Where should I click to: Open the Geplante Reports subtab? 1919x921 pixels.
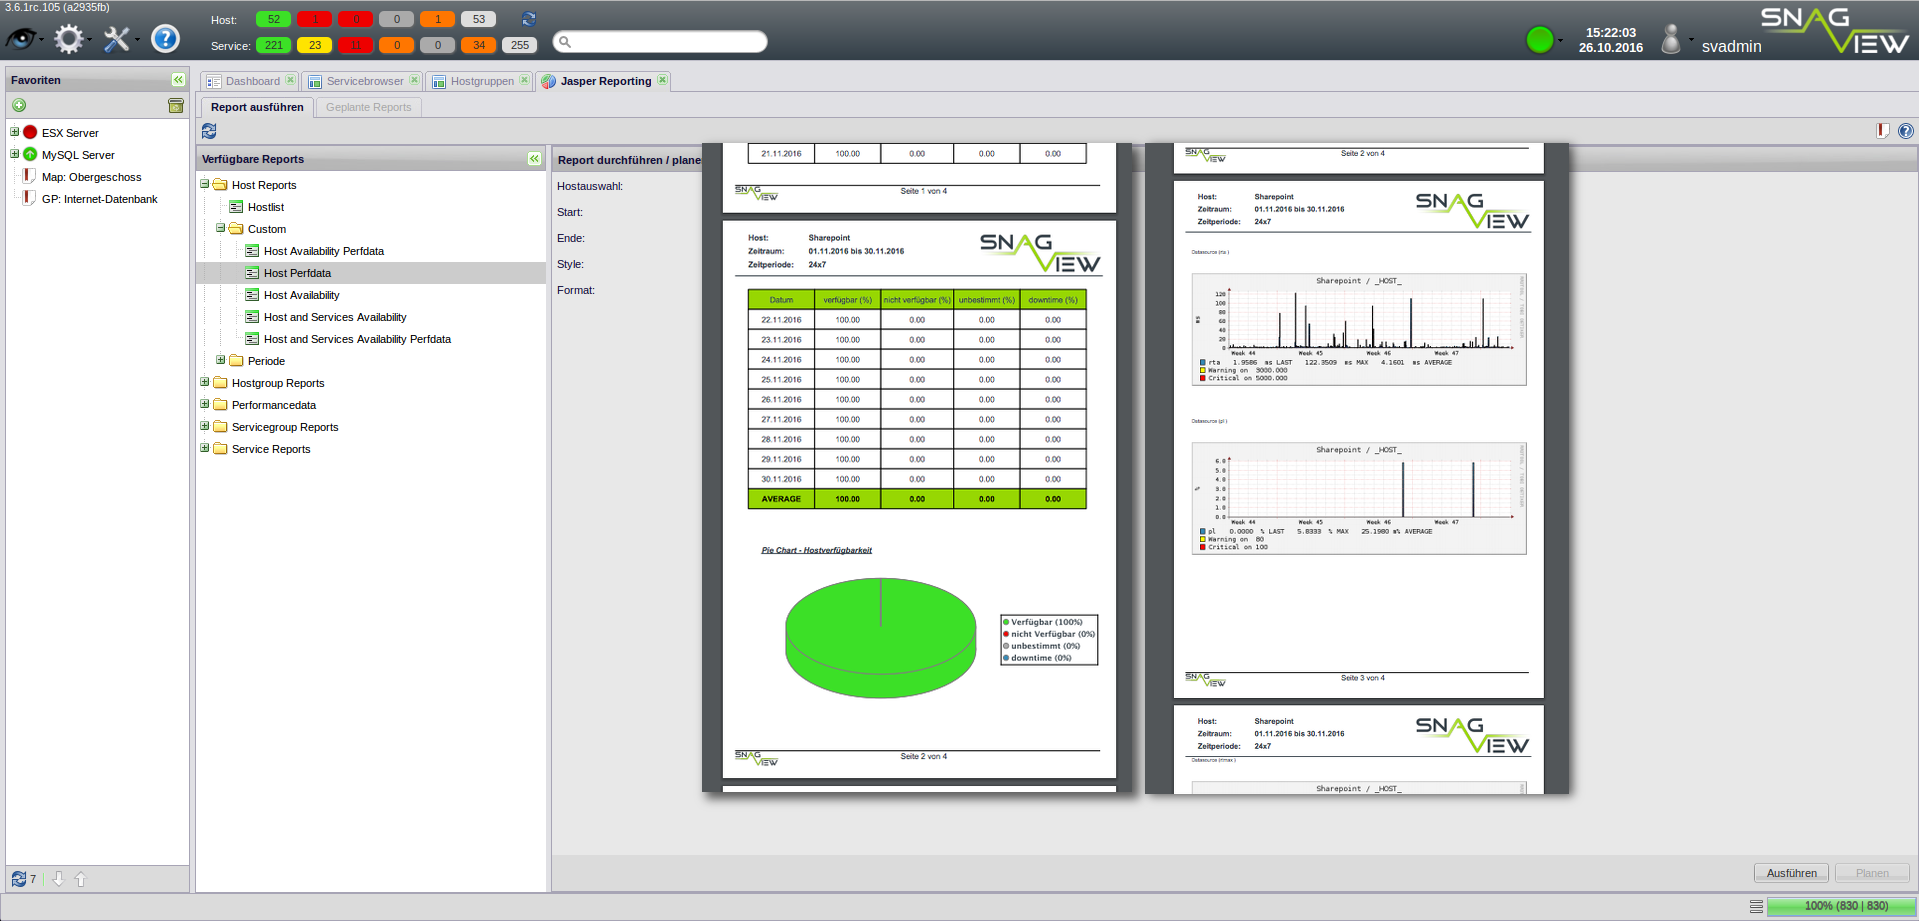[368, 107]
